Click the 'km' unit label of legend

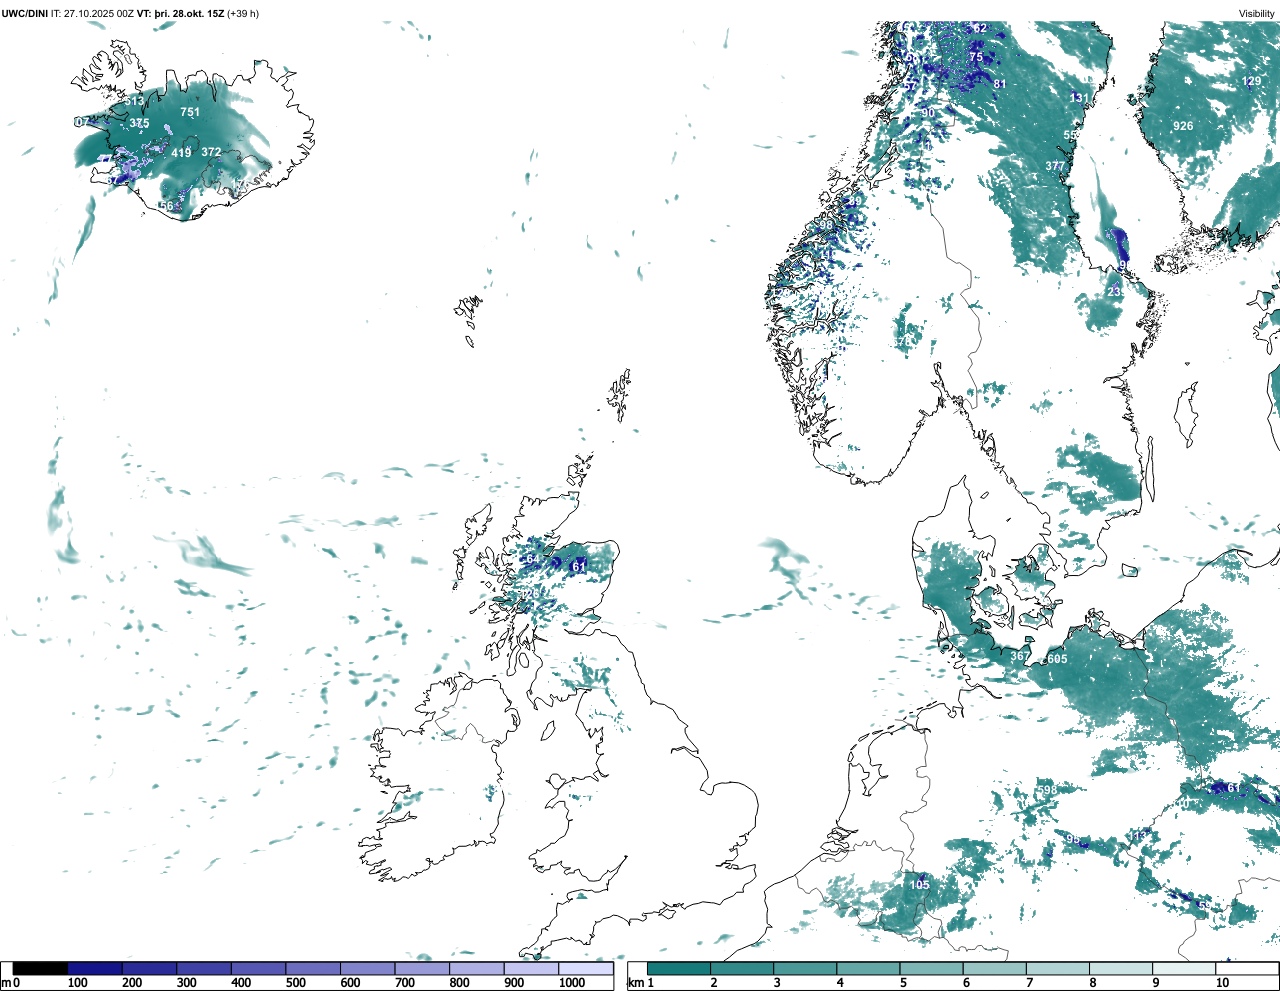634,983
